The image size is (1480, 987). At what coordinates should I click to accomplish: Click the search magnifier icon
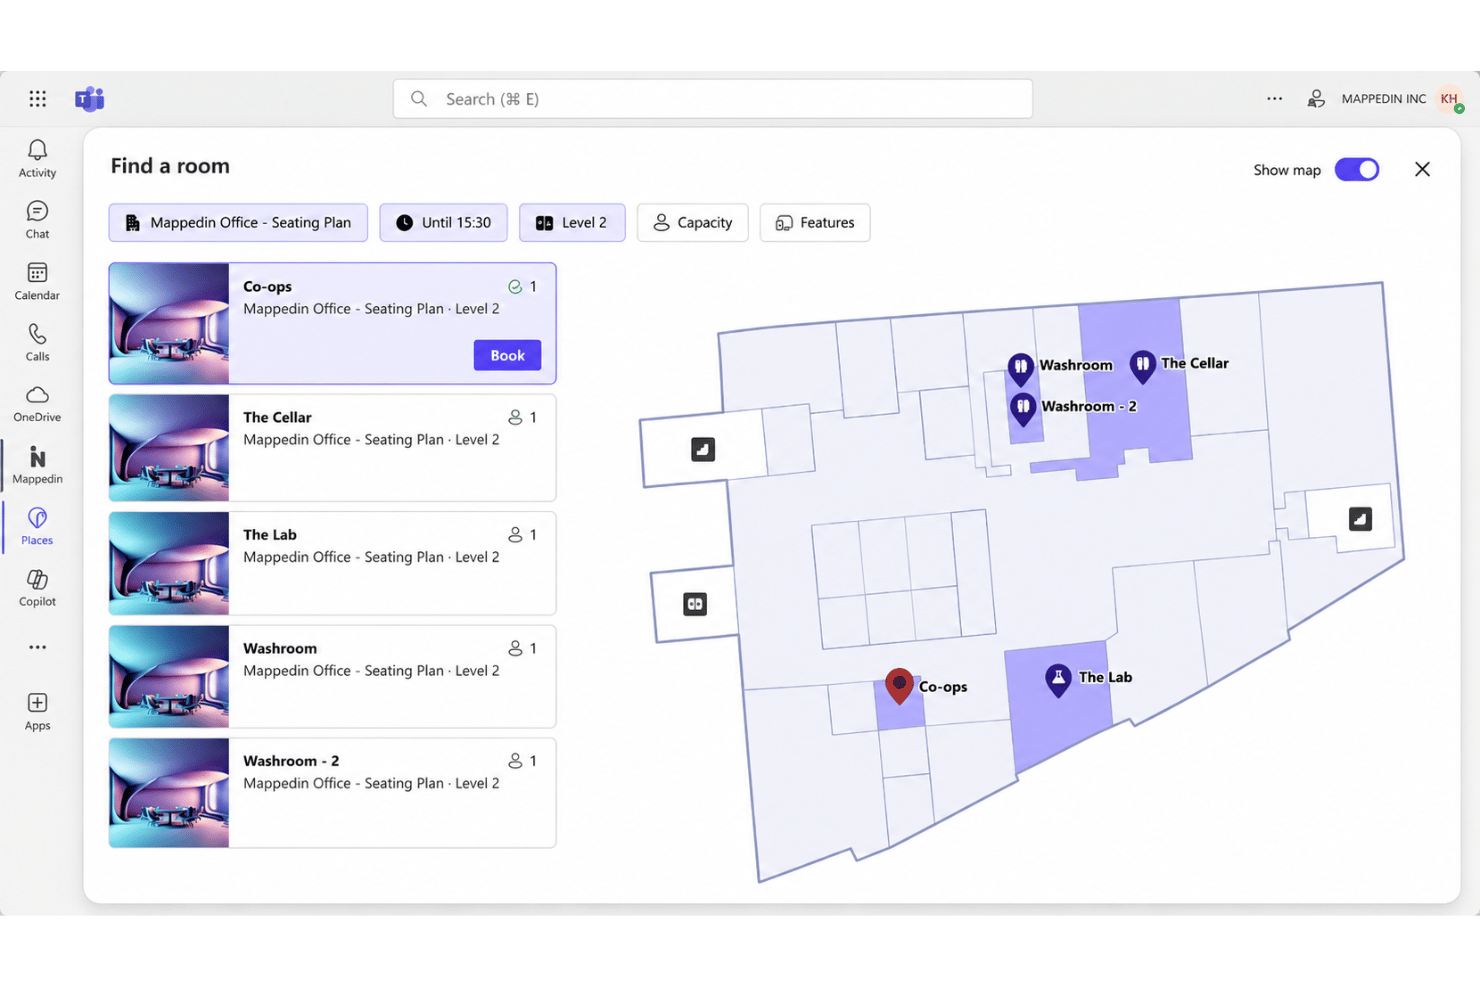[419, 99]
